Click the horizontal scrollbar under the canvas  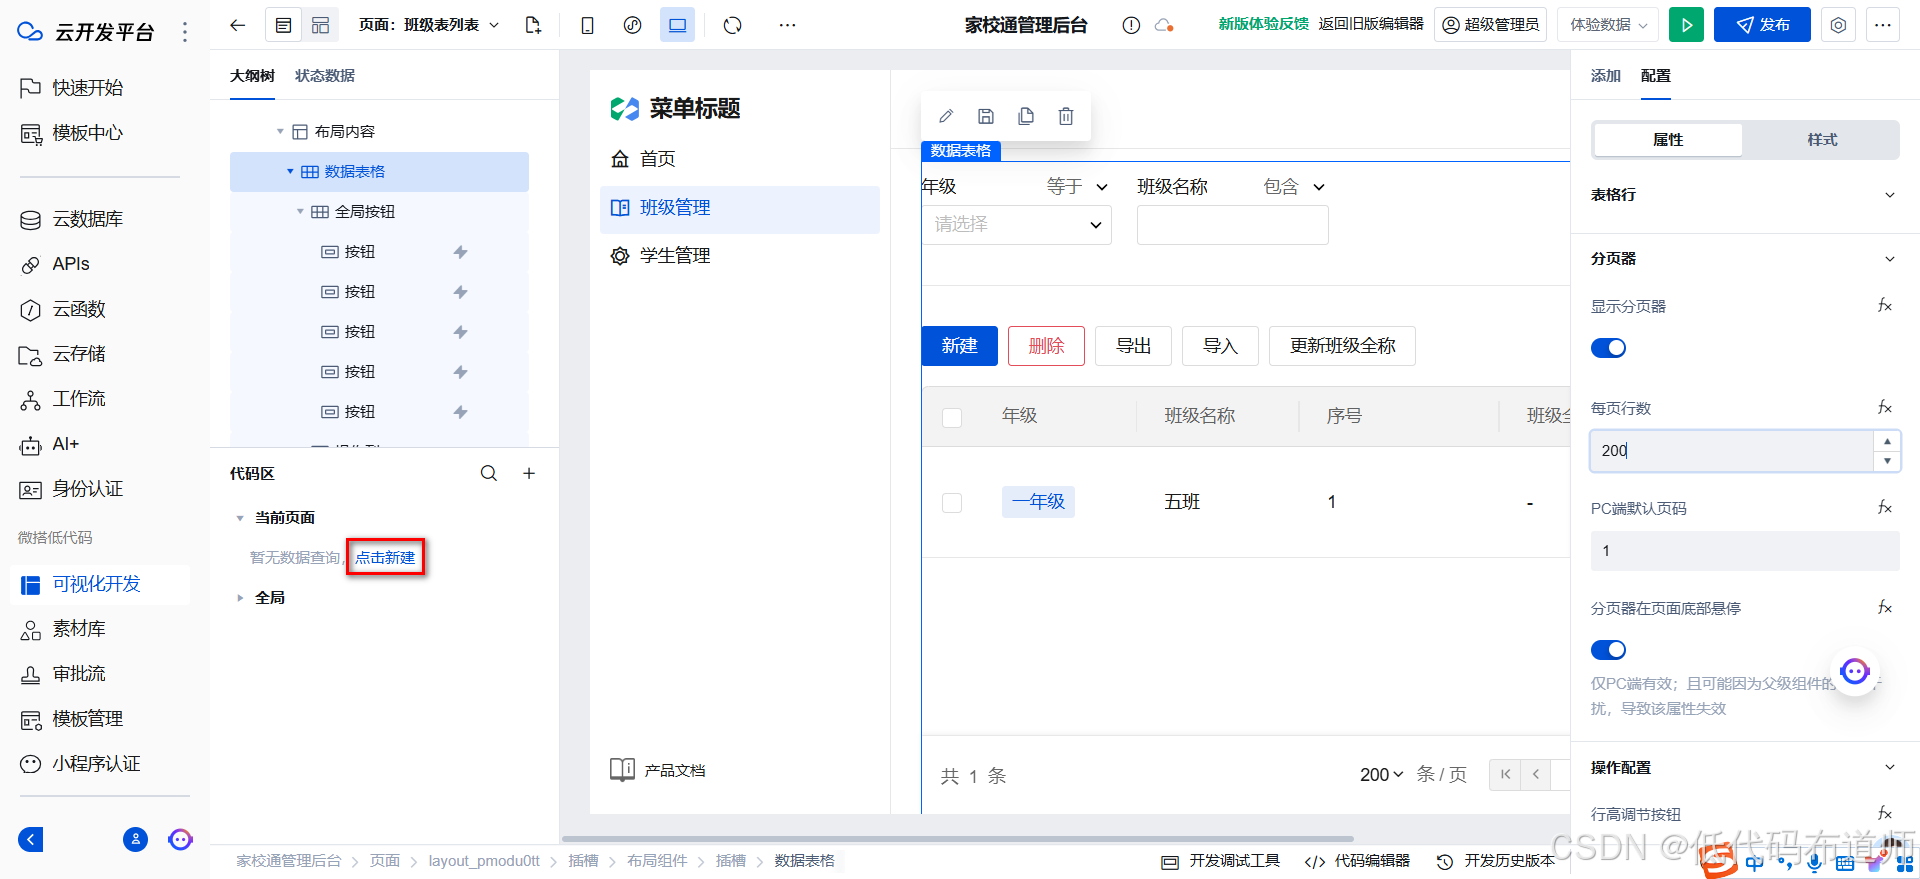(957, 839)
